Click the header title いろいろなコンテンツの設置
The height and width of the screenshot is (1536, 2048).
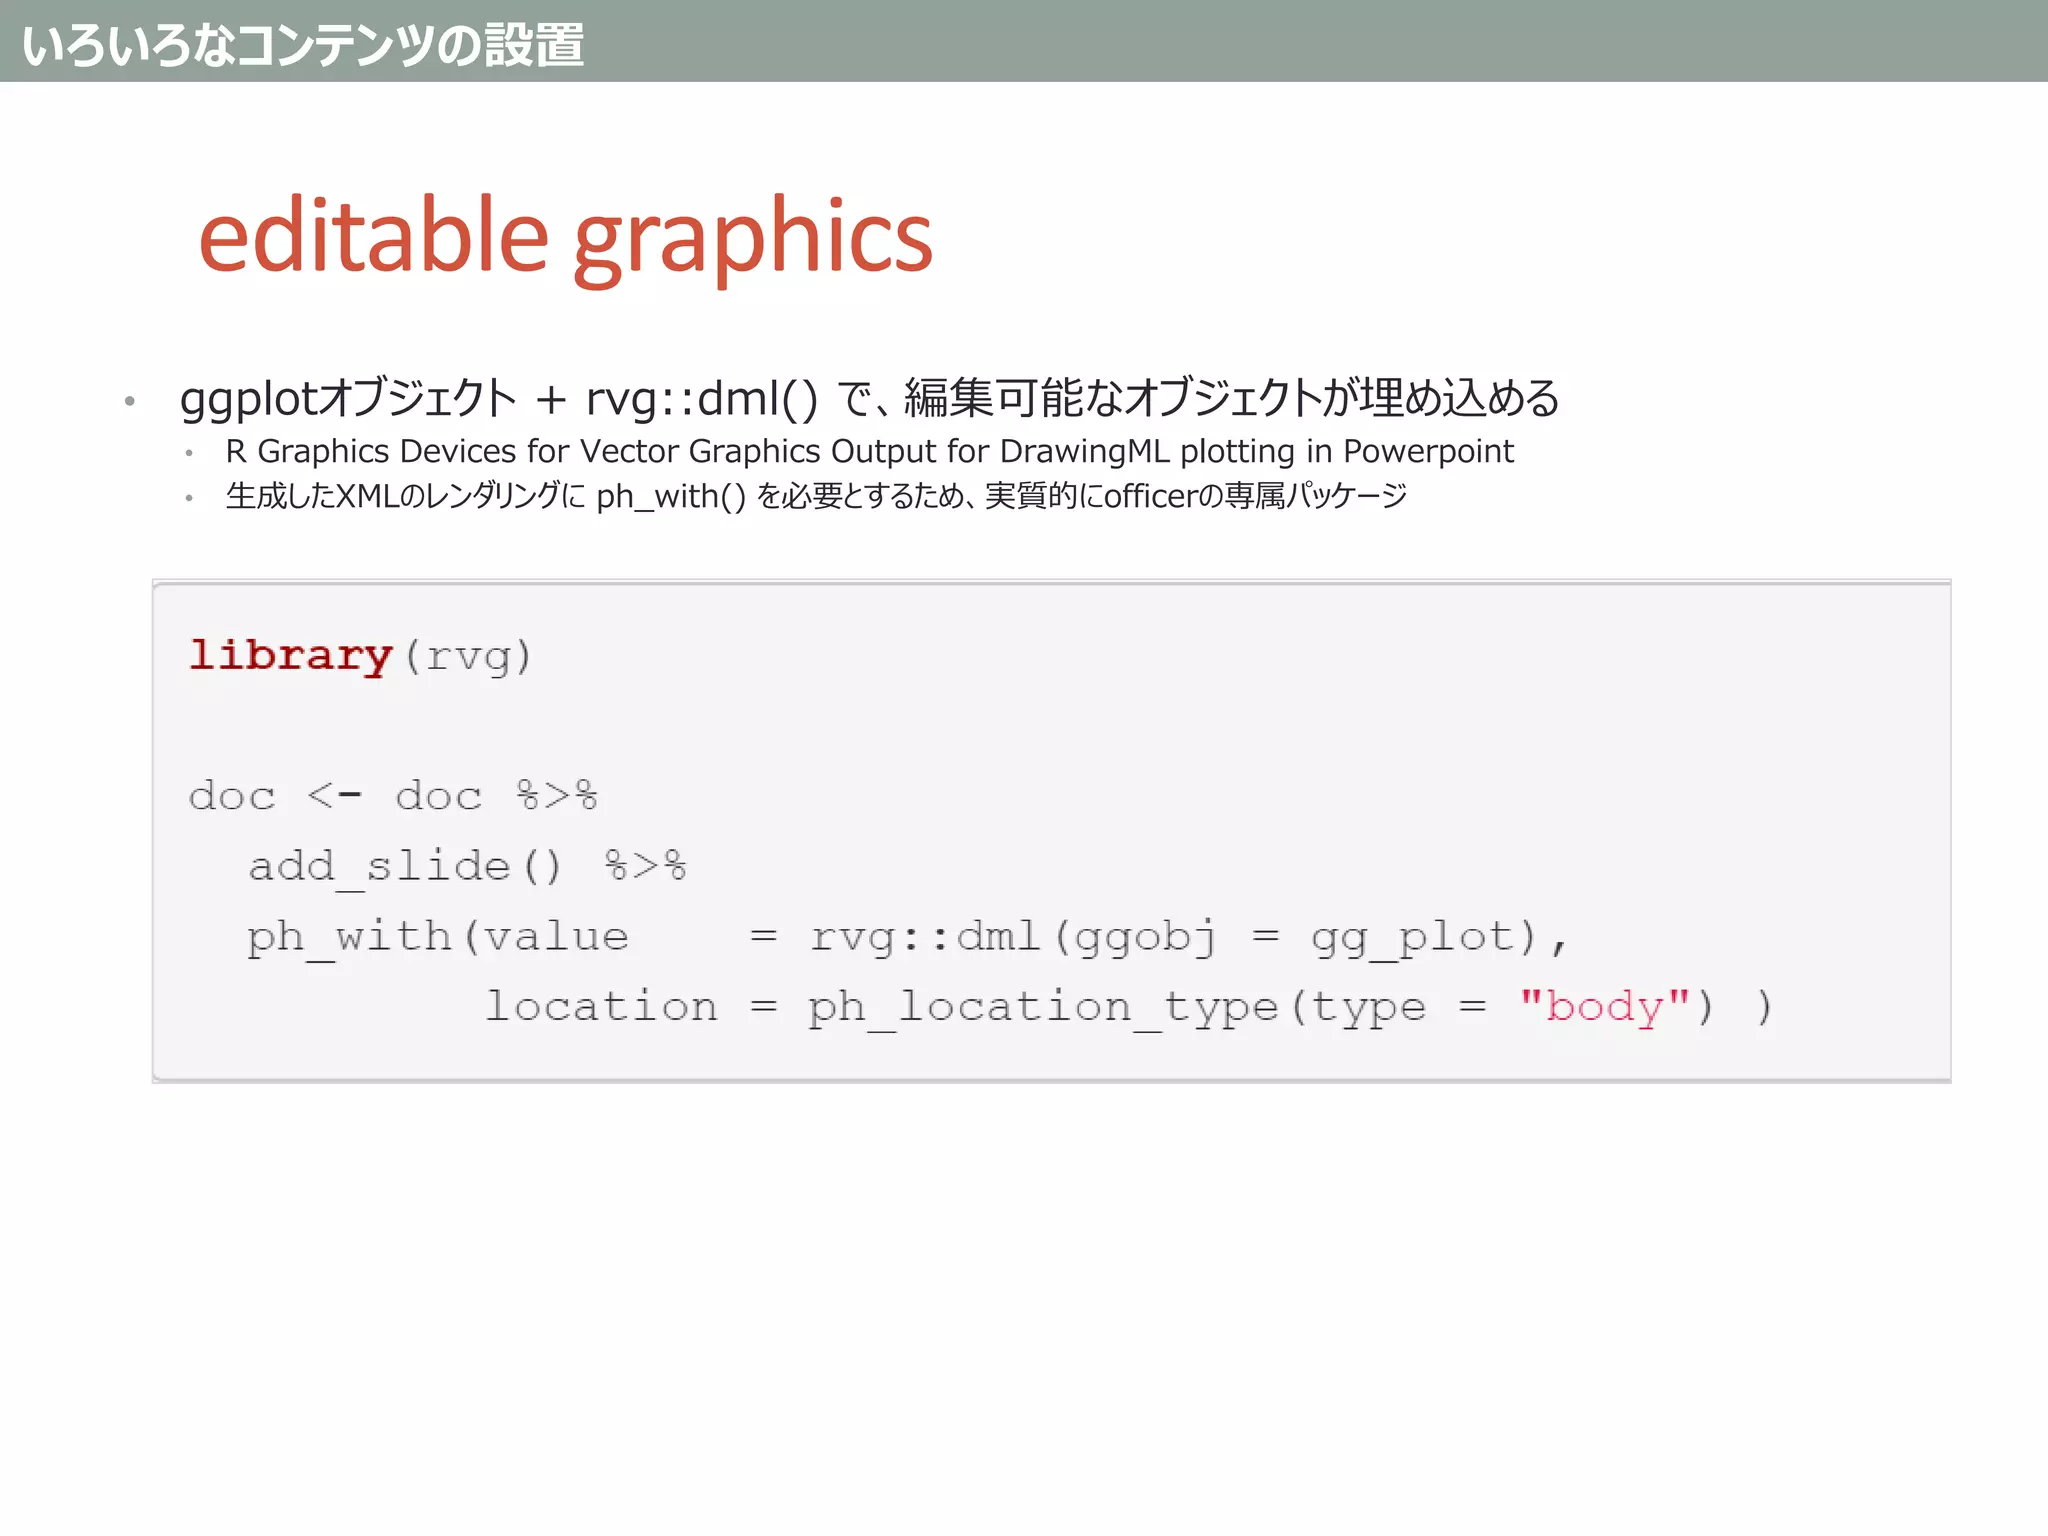pos(303,45)
